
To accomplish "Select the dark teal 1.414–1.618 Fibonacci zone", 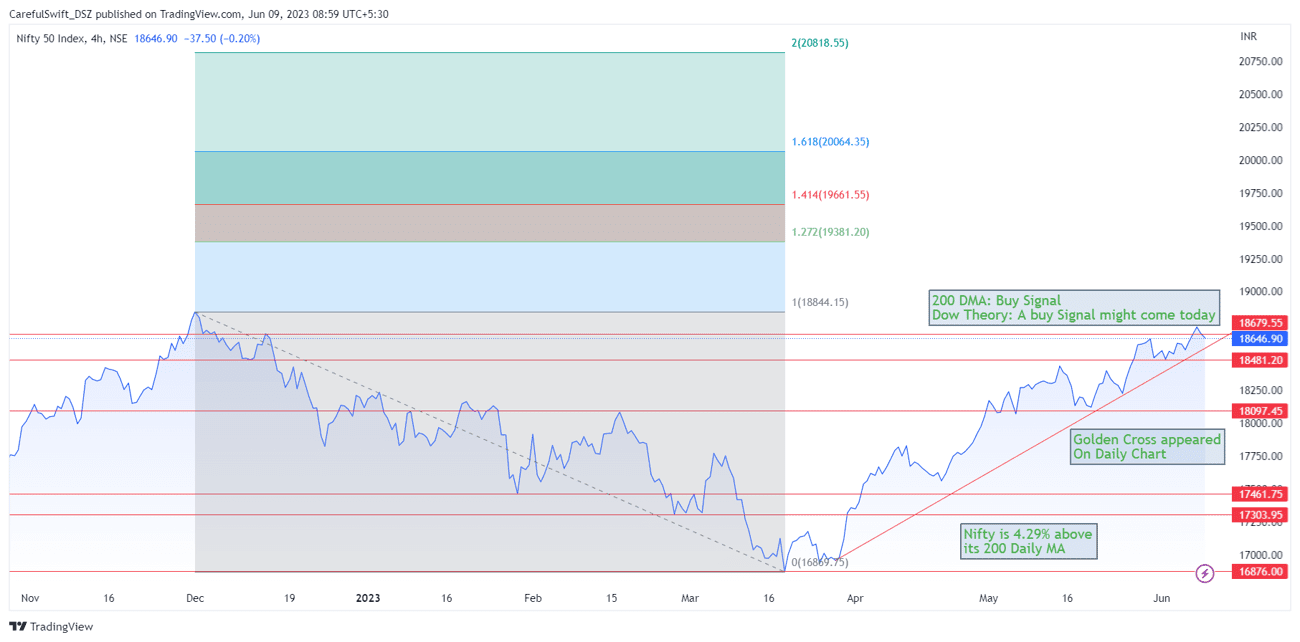I will coord(490,178).
